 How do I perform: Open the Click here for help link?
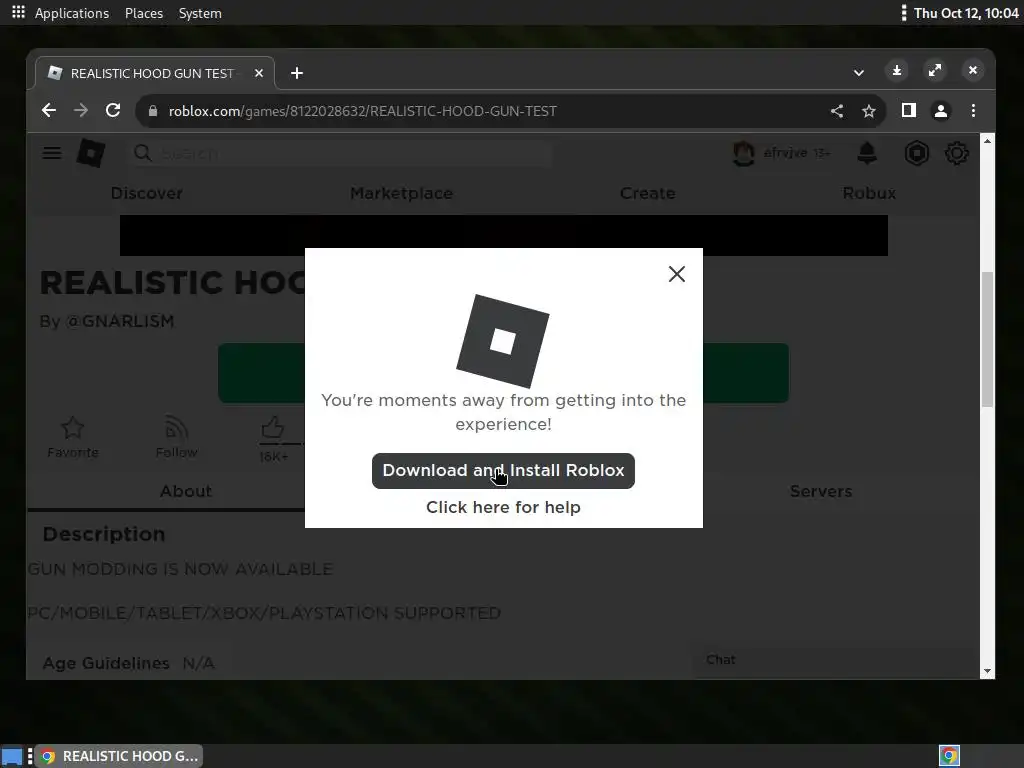pyautogui.click(x=503, y=507)
